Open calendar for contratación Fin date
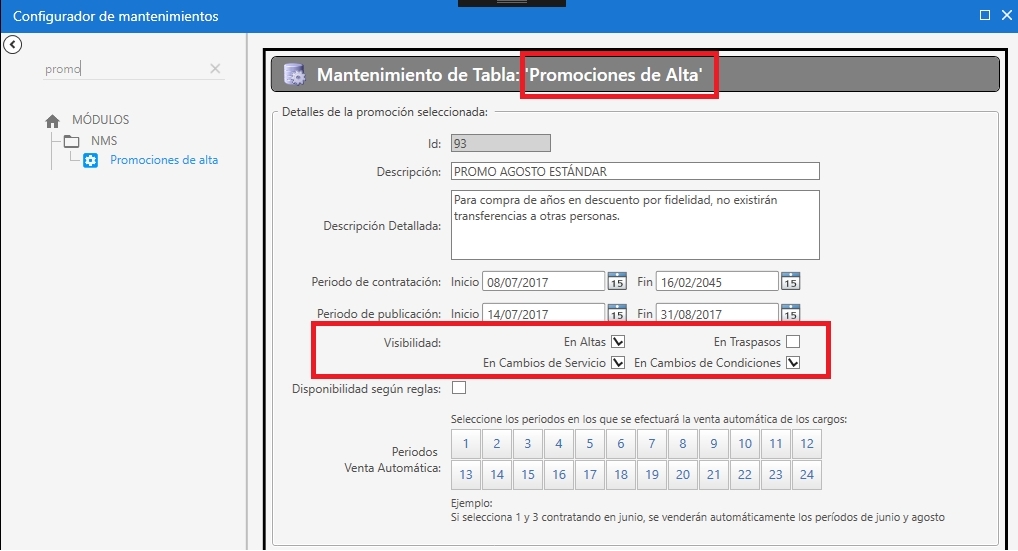 coord(790,281)
